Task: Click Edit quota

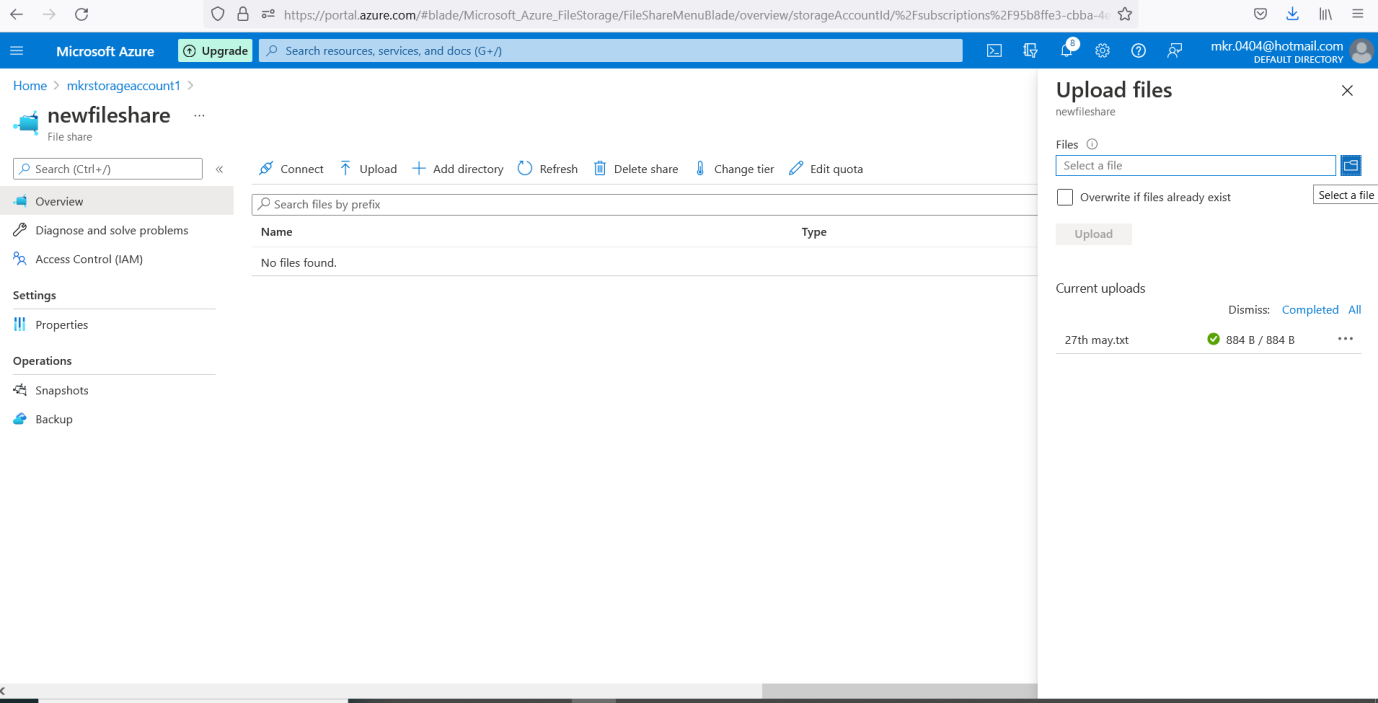Action: pyautogui.click(x=826, y=169)
